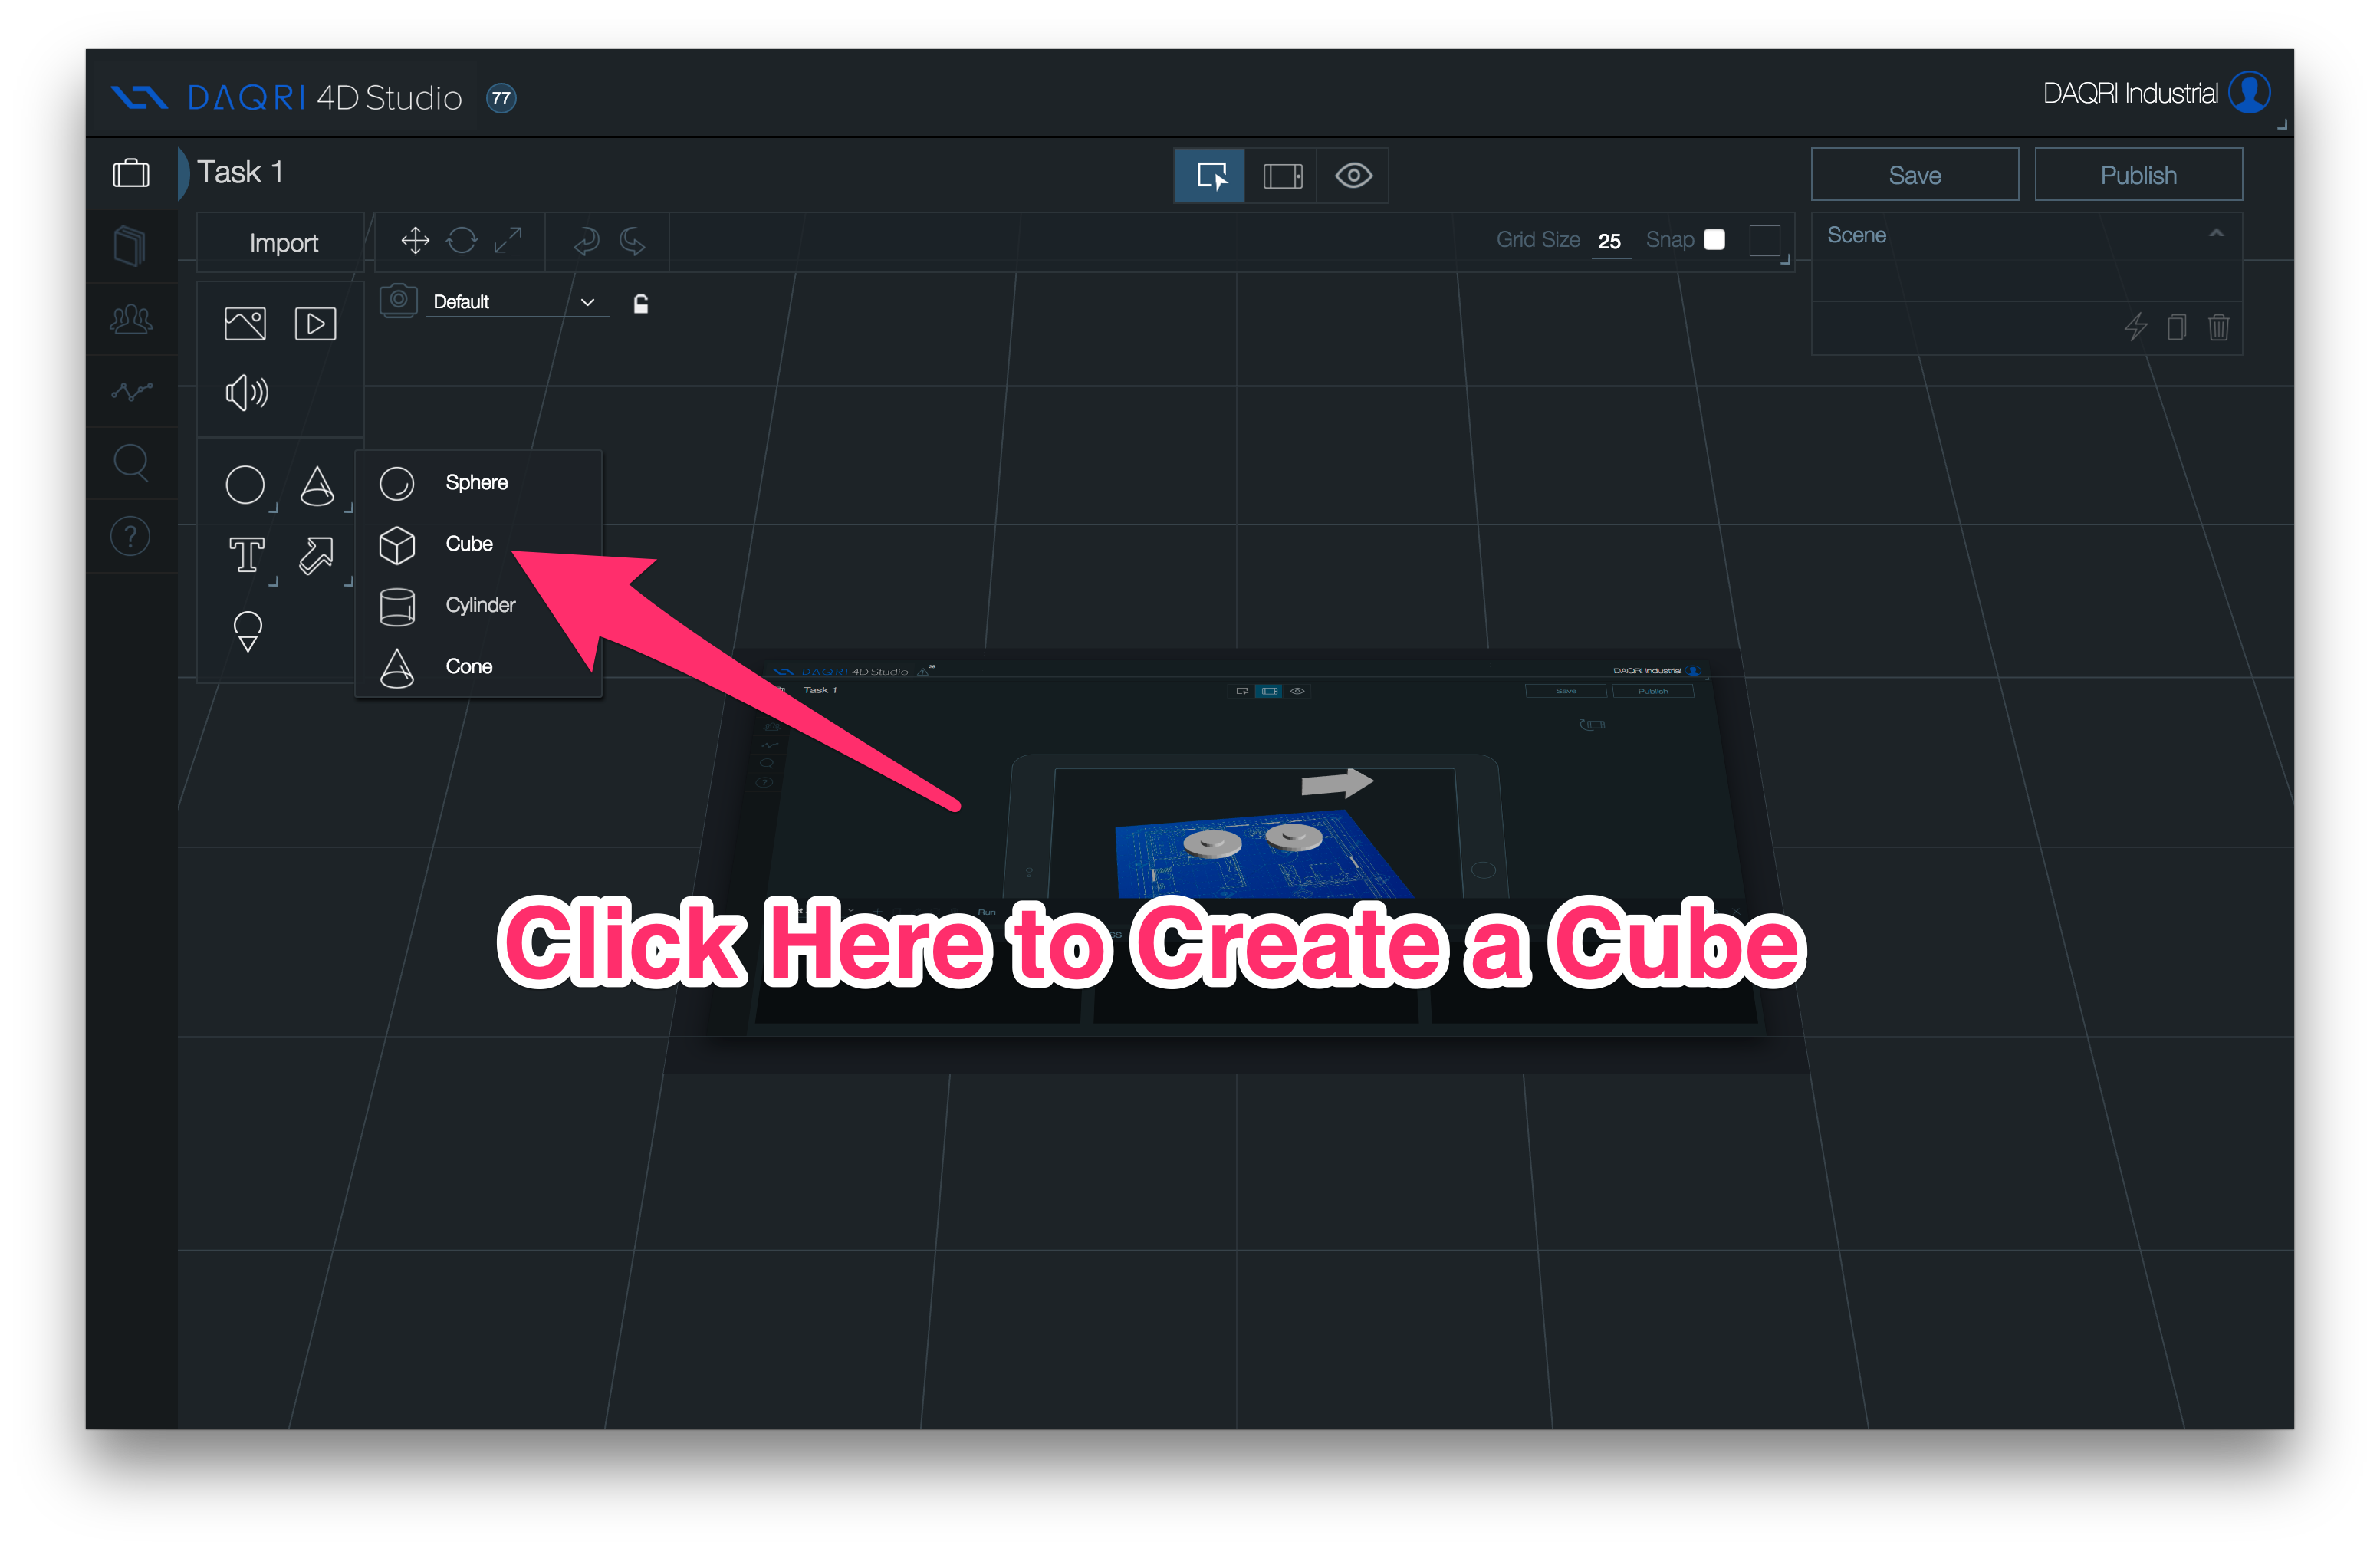The image size is (2380, 1552).
Task: Click the lightning action icon in Scene panel
Action: pyautogui.click(x=2135, y=327)
